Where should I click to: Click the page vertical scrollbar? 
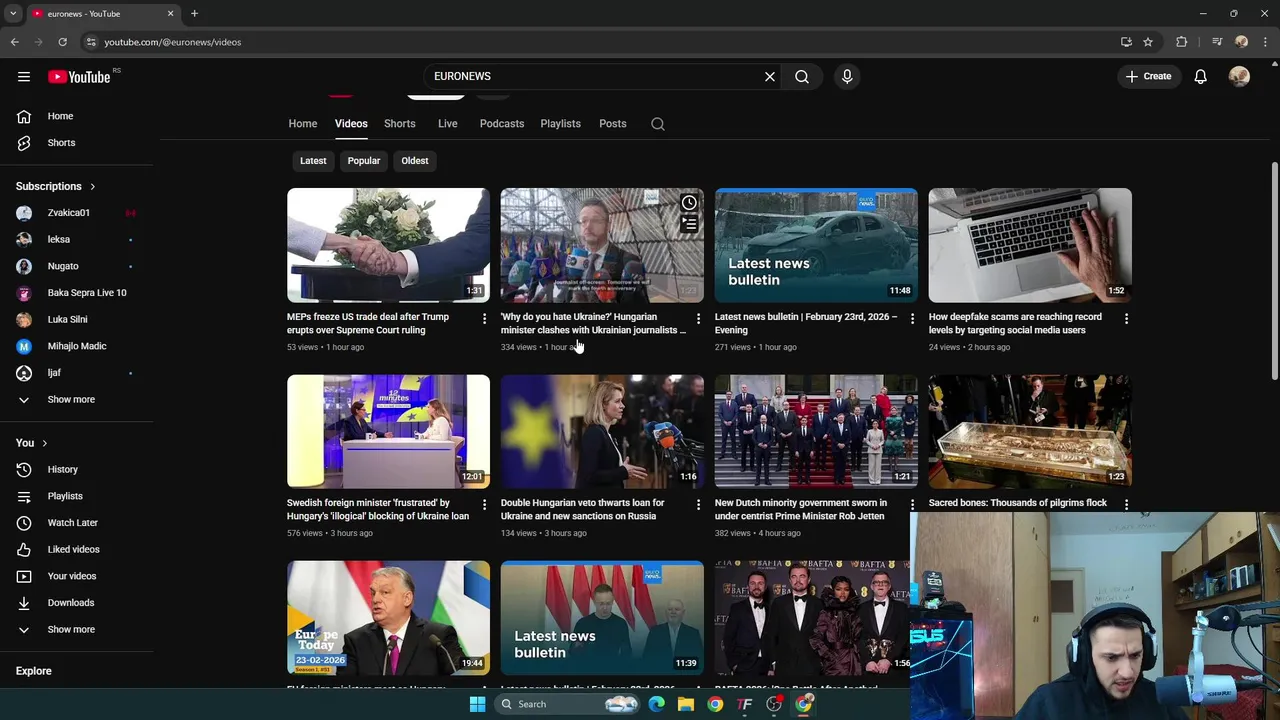pos(1274,270)
